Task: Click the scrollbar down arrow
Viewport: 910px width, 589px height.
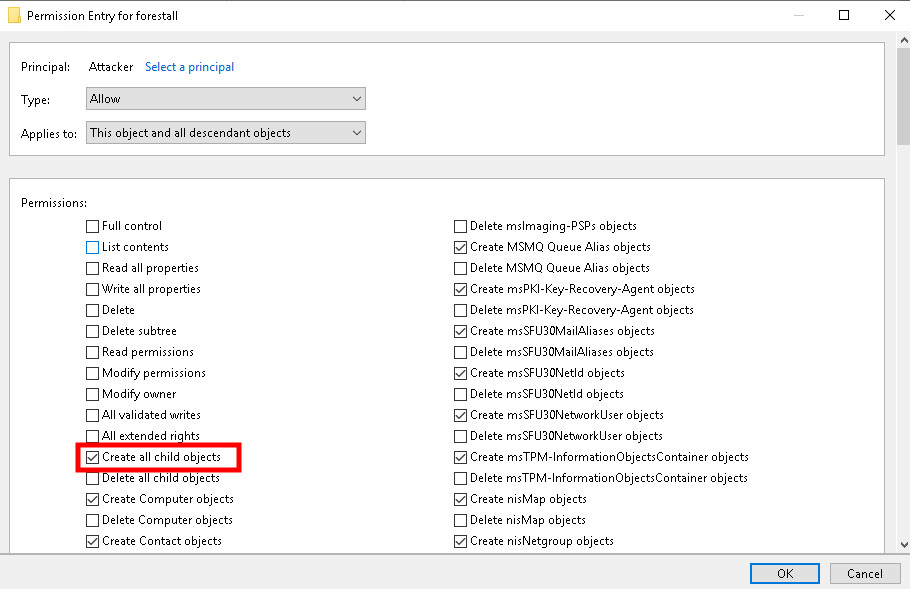Action: pyautogui.click(x=903, y=543)
